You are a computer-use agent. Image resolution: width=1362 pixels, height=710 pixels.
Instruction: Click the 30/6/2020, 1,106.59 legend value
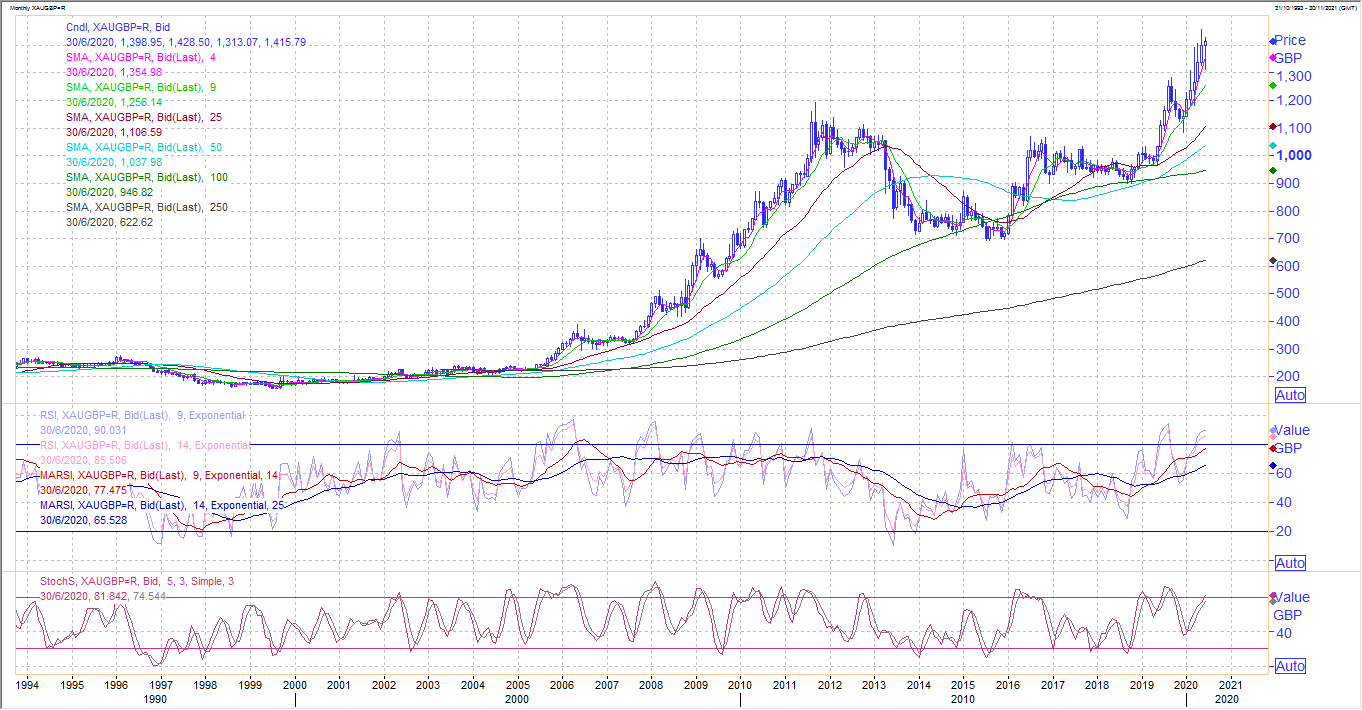114,132
